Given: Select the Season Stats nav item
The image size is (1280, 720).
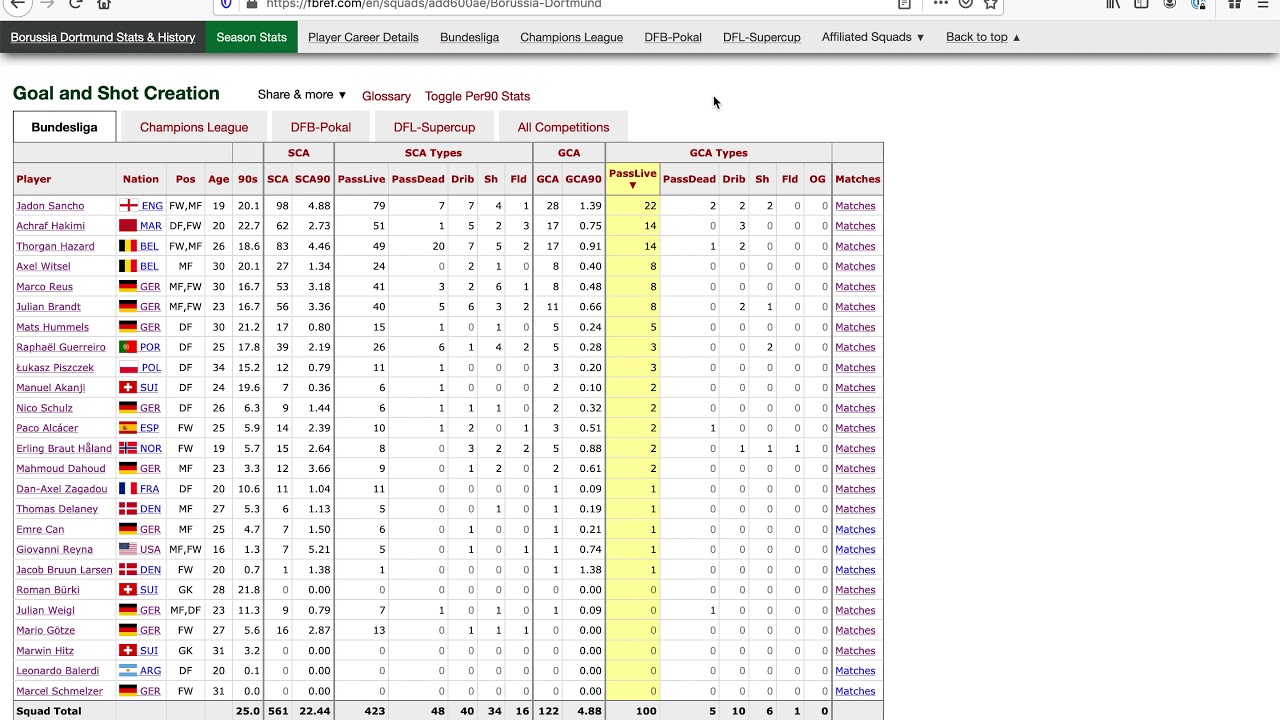Looking at the screenshot, I should (x=251, y=37).
